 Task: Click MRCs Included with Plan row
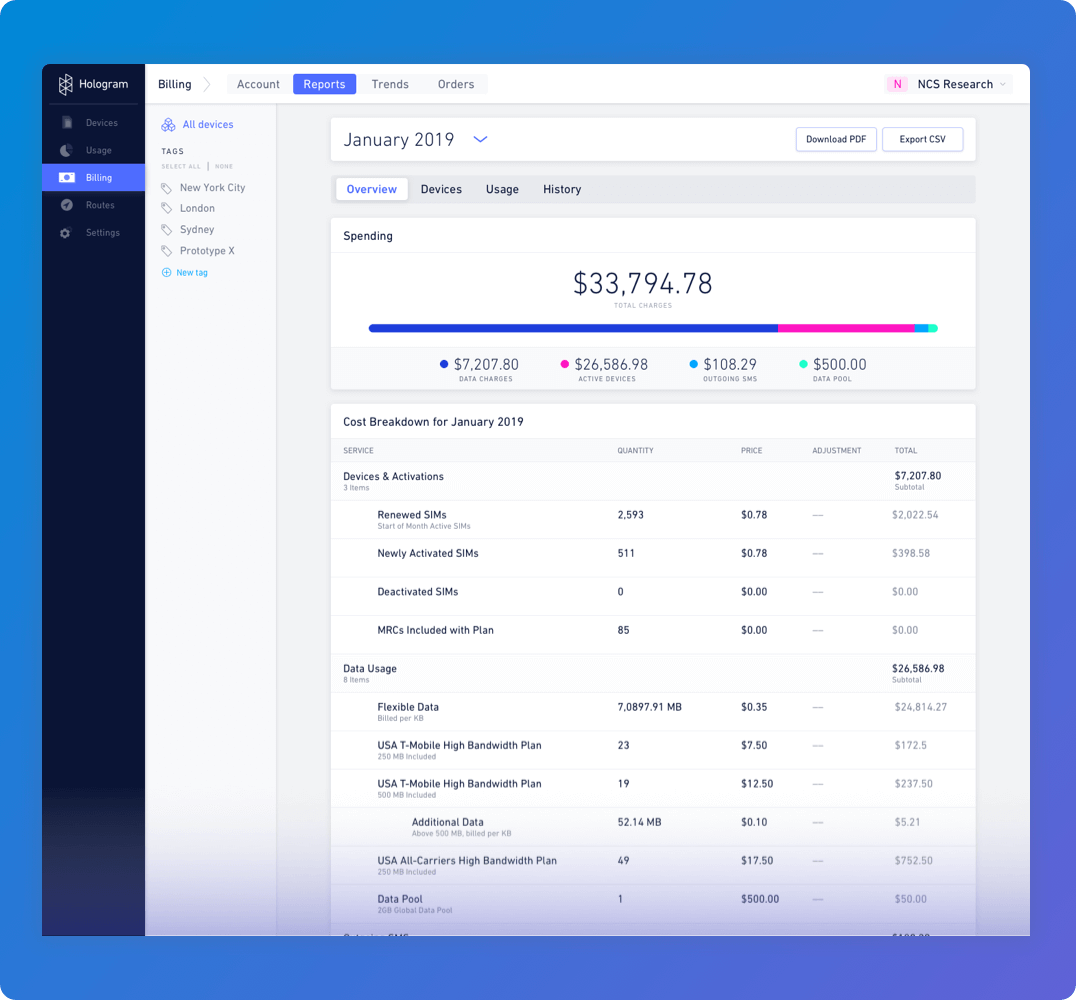point(653,635)
